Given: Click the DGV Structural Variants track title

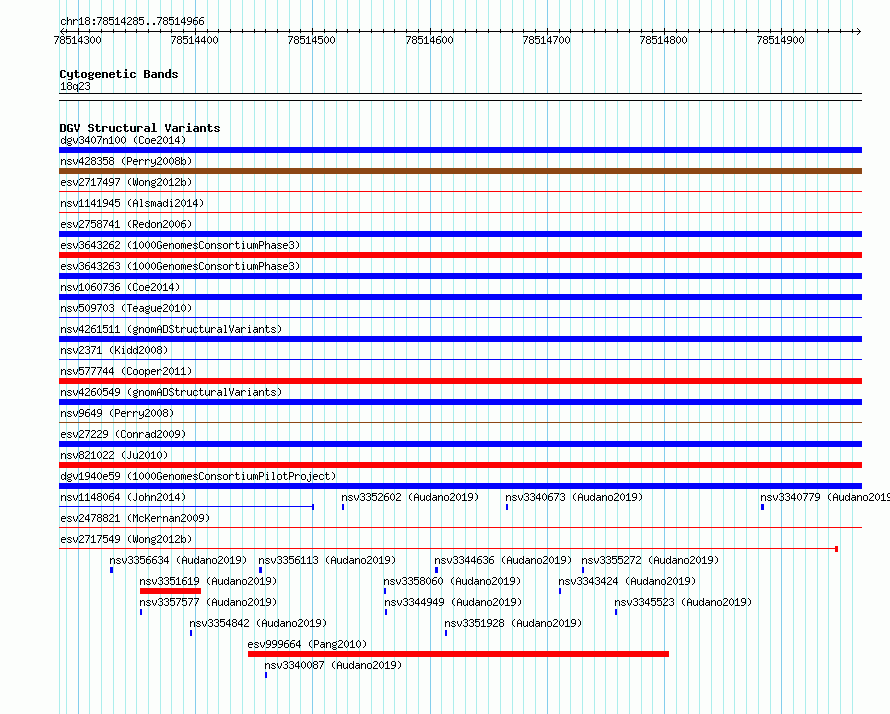Looking at the screenshot, I should click(x=140, y=128).
